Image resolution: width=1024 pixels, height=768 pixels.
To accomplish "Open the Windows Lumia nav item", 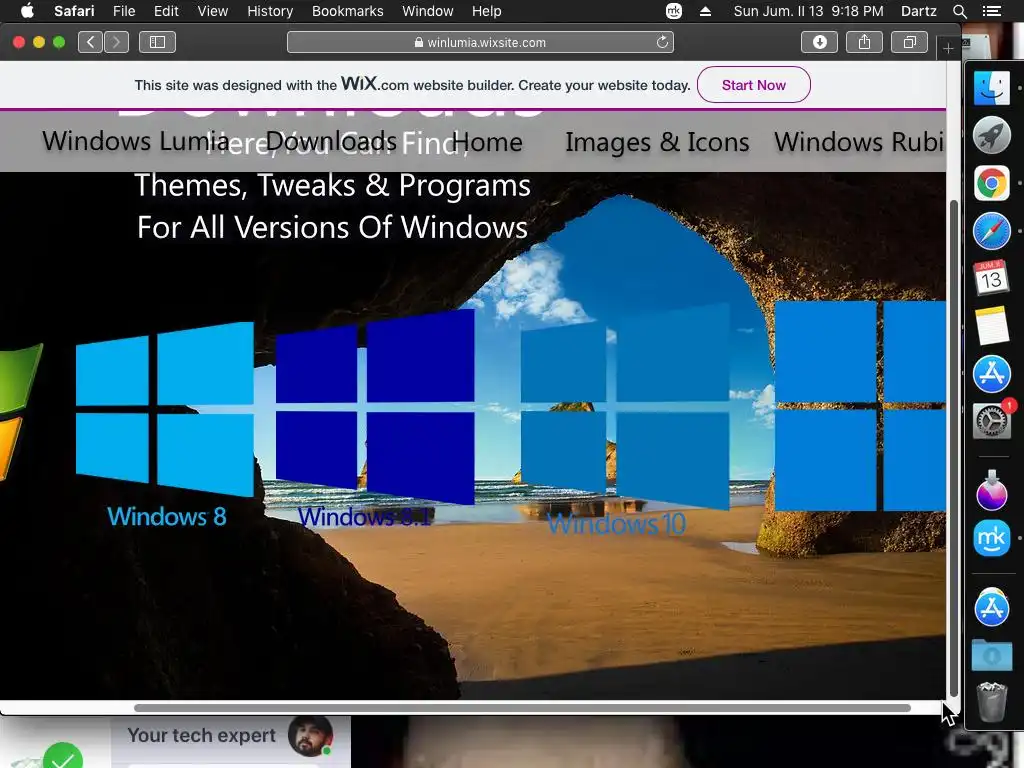I will (136, 142).
